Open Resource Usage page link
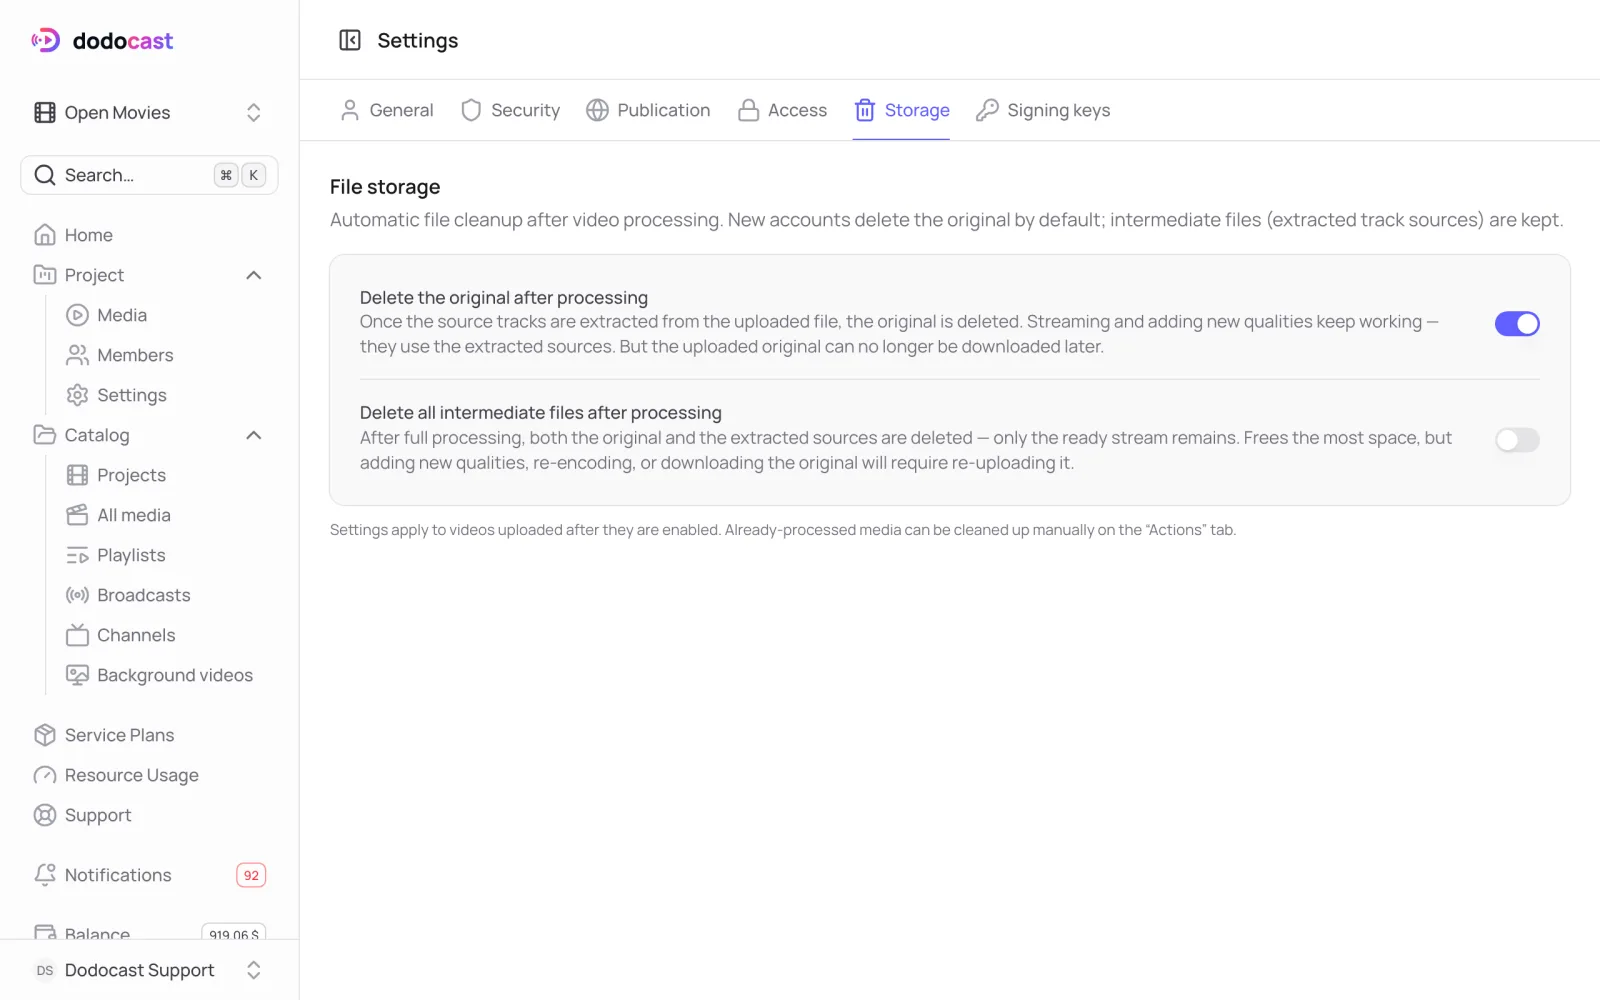Viewport: 1600px width, 1000px height. (132, 775)
